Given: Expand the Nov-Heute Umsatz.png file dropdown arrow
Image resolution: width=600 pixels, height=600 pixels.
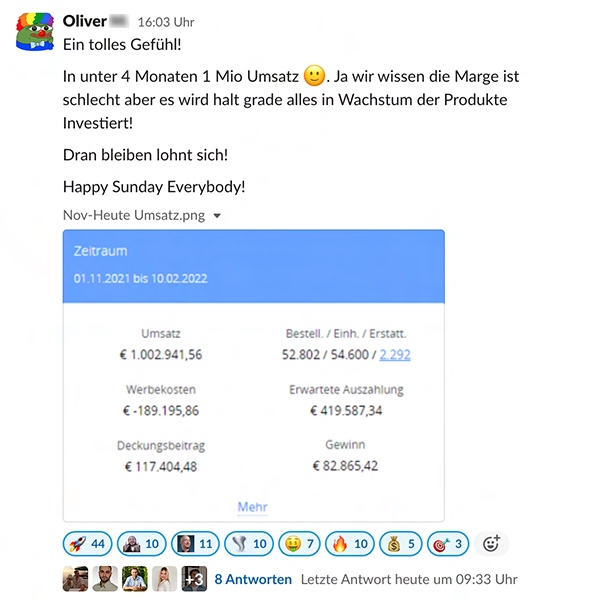Looking at the screenshot, I should (x=217, y=216).
